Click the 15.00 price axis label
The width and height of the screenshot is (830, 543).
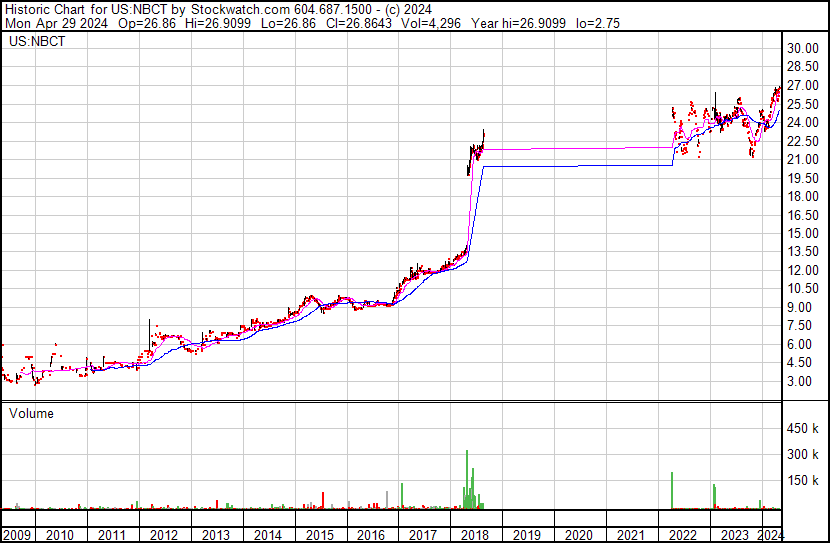click(x=803, y=233)
